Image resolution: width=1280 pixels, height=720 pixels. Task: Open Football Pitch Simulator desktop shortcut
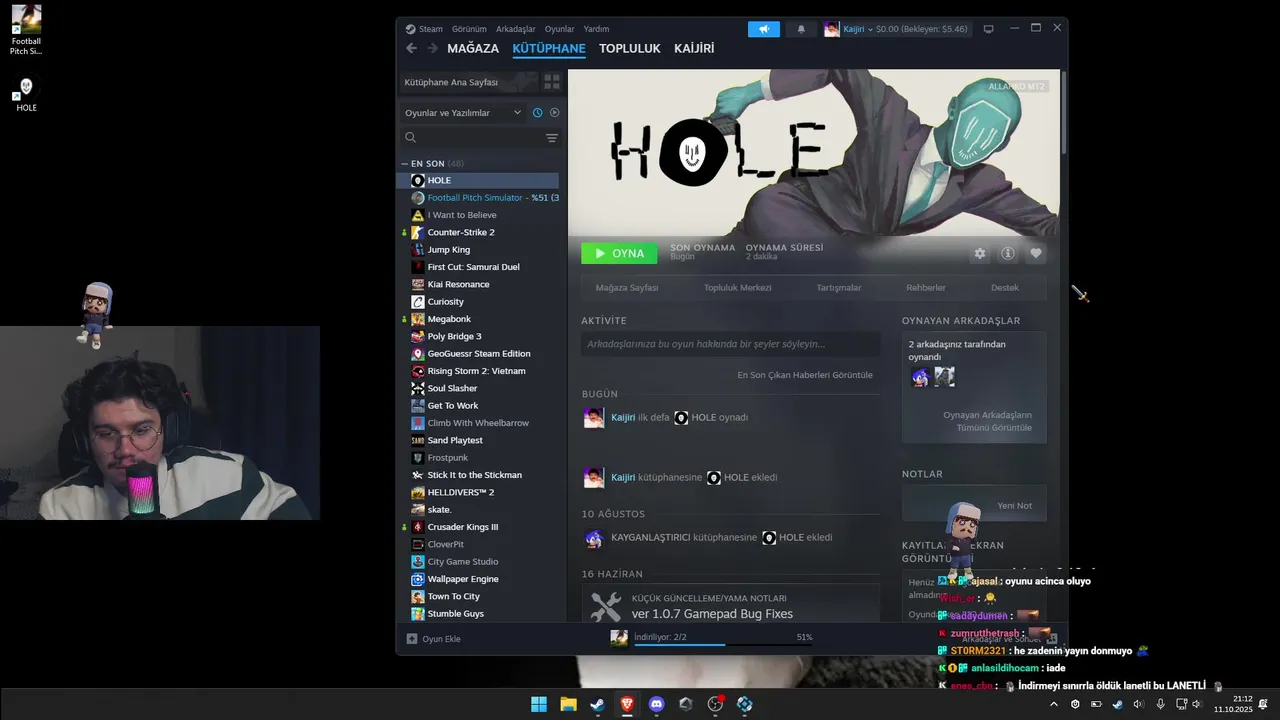(26, 30)
